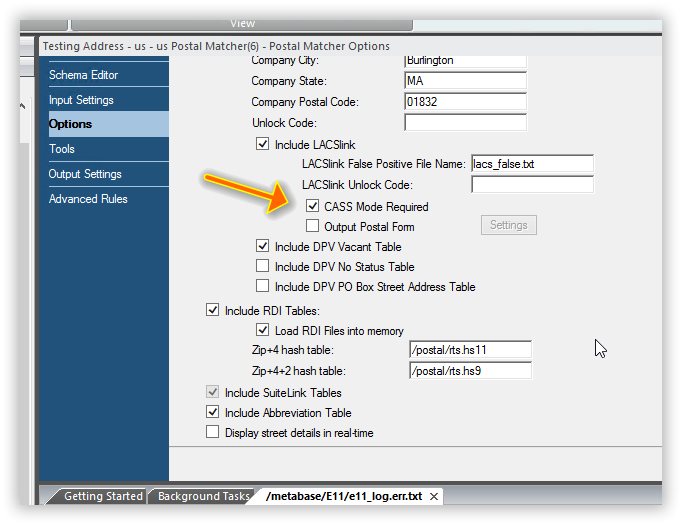682x525 pixels.
Task: Click the Company State field
Action: (x=465, y=80)
